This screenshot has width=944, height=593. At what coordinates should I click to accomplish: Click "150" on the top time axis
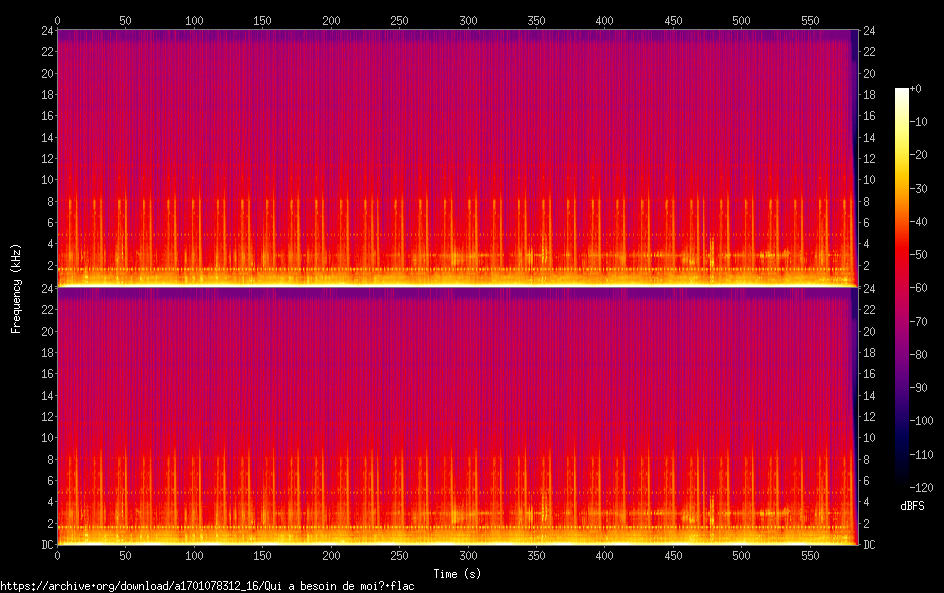[262, 20]
